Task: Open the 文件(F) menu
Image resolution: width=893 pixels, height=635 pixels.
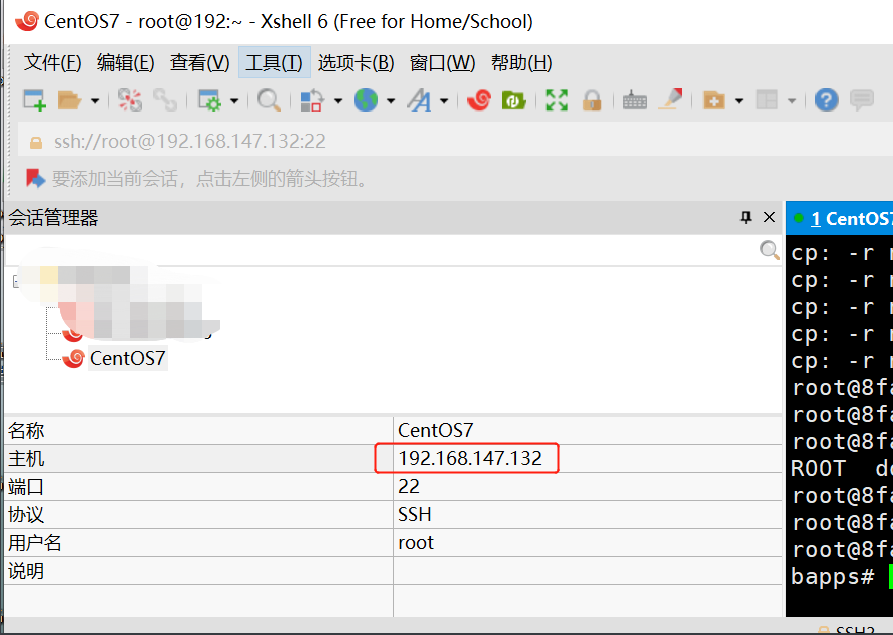Action: click(x=52, y=63)
